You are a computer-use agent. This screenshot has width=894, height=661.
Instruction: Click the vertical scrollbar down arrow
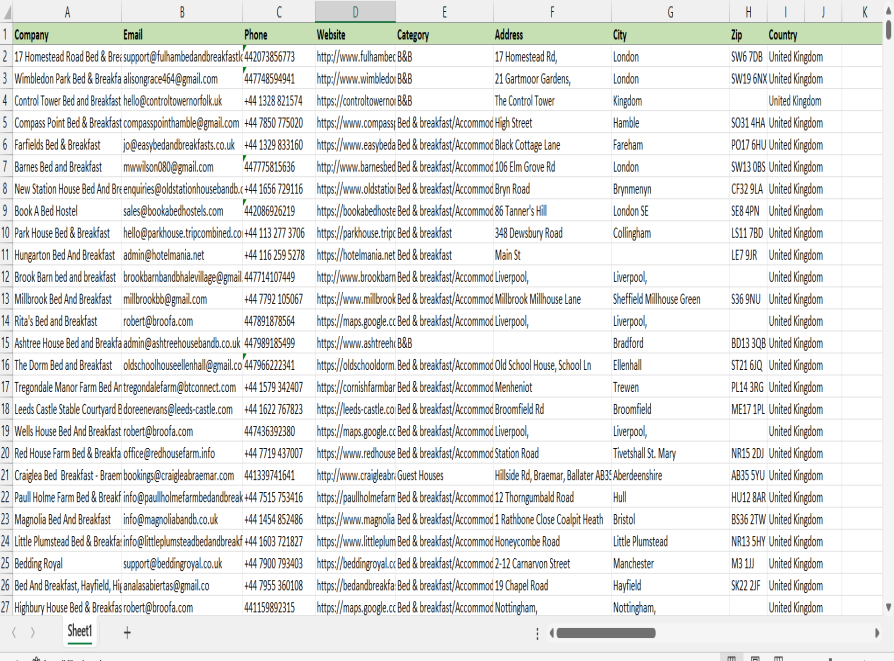tap(888, 606)
